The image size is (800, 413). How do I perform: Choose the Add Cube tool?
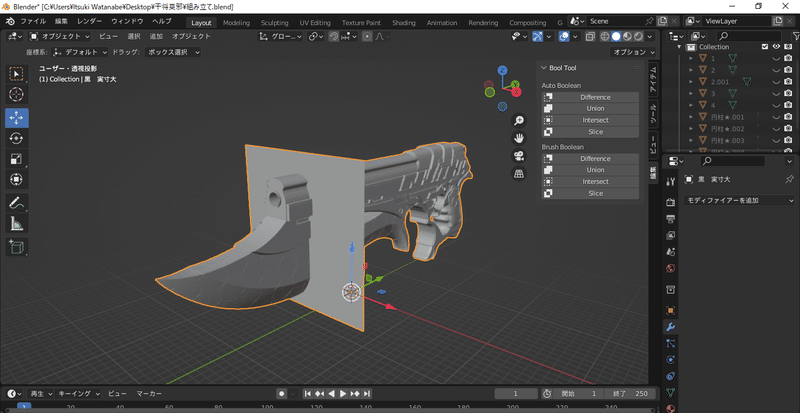tap(17, 247)
